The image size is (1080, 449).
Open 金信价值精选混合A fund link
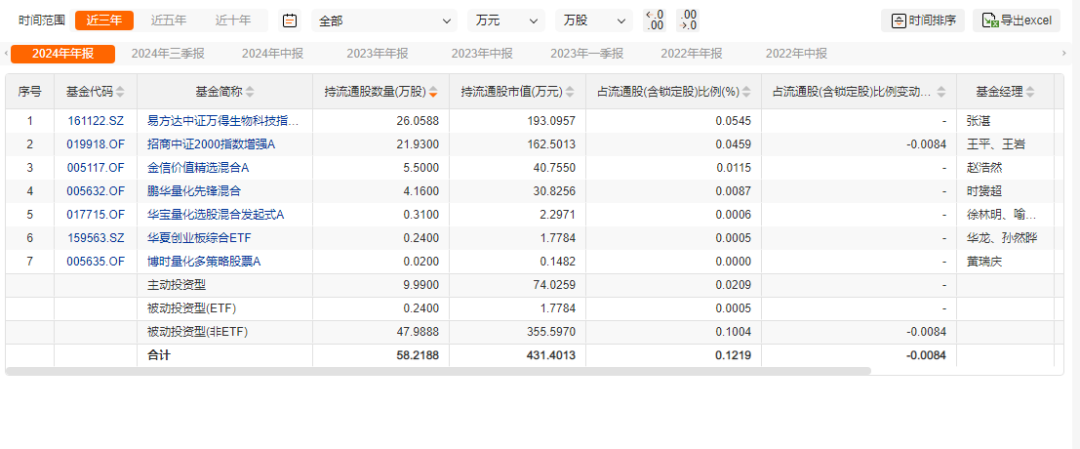198,168
